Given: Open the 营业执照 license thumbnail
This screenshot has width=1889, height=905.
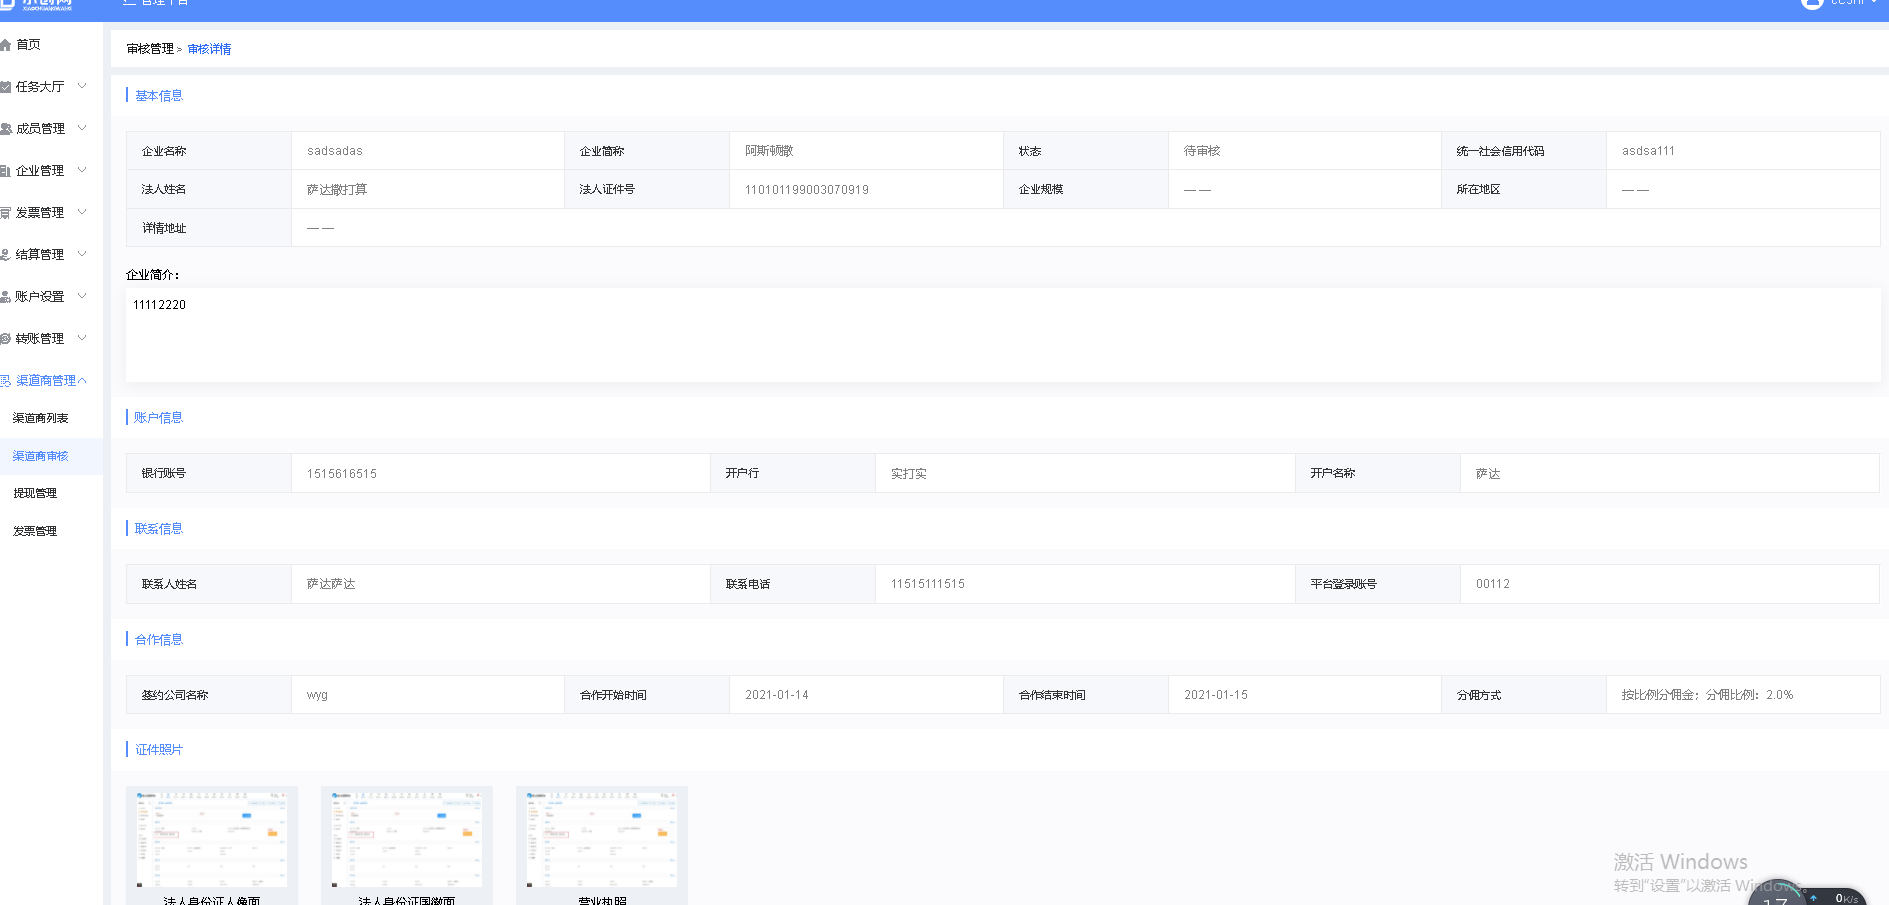Looking at the screenshot, I should pyautogui.click(x=602, y=840).
